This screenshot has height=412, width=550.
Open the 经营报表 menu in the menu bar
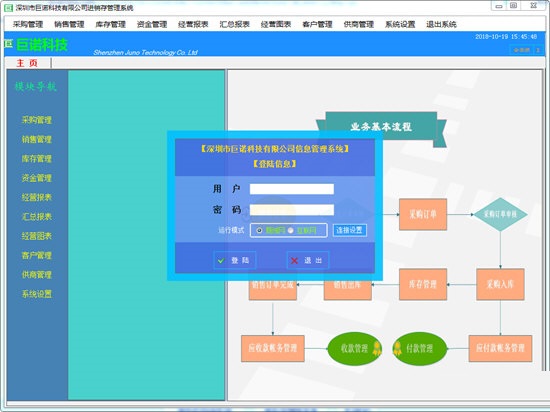pyautogui.click(x=193, y=24)
